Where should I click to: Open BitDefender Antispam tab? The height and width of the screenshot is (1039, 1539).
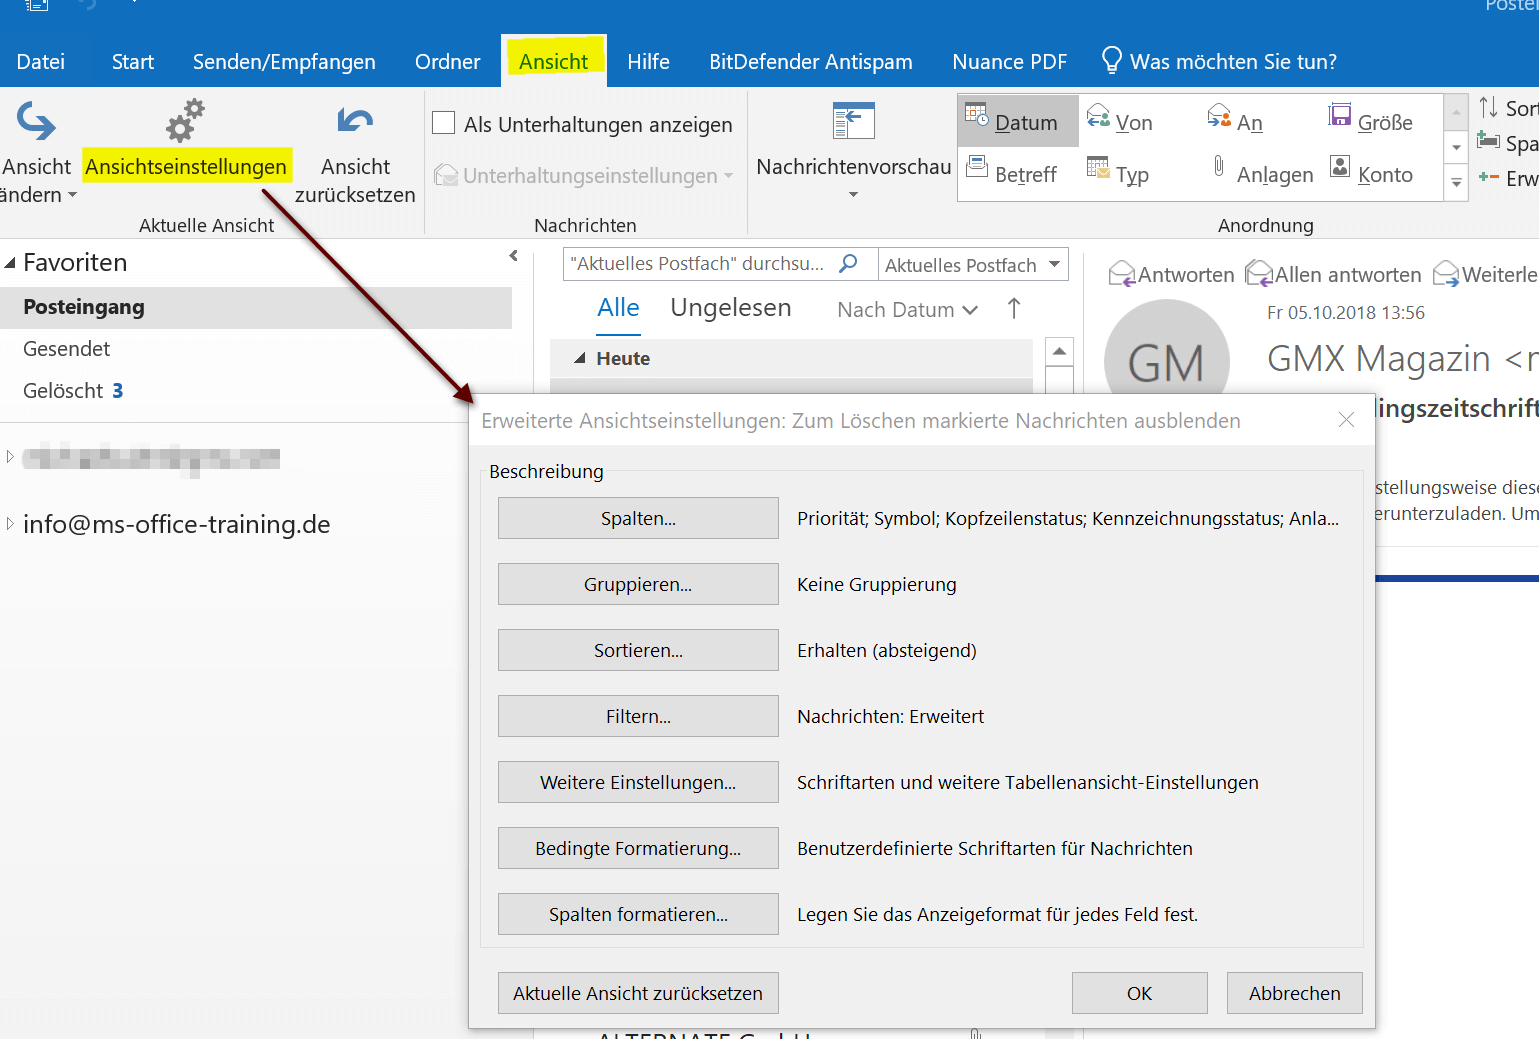coord(811,61)
